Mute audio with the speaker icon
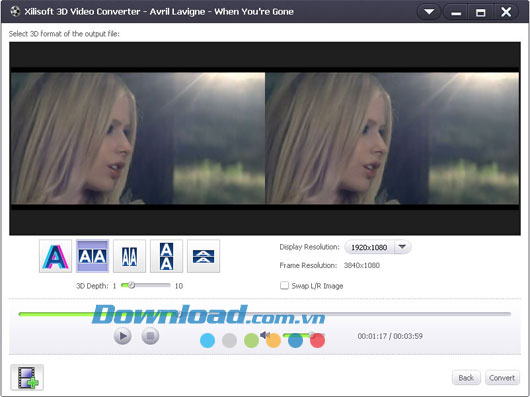This screenshot has height=397, width=530. [x=265, y=335]
